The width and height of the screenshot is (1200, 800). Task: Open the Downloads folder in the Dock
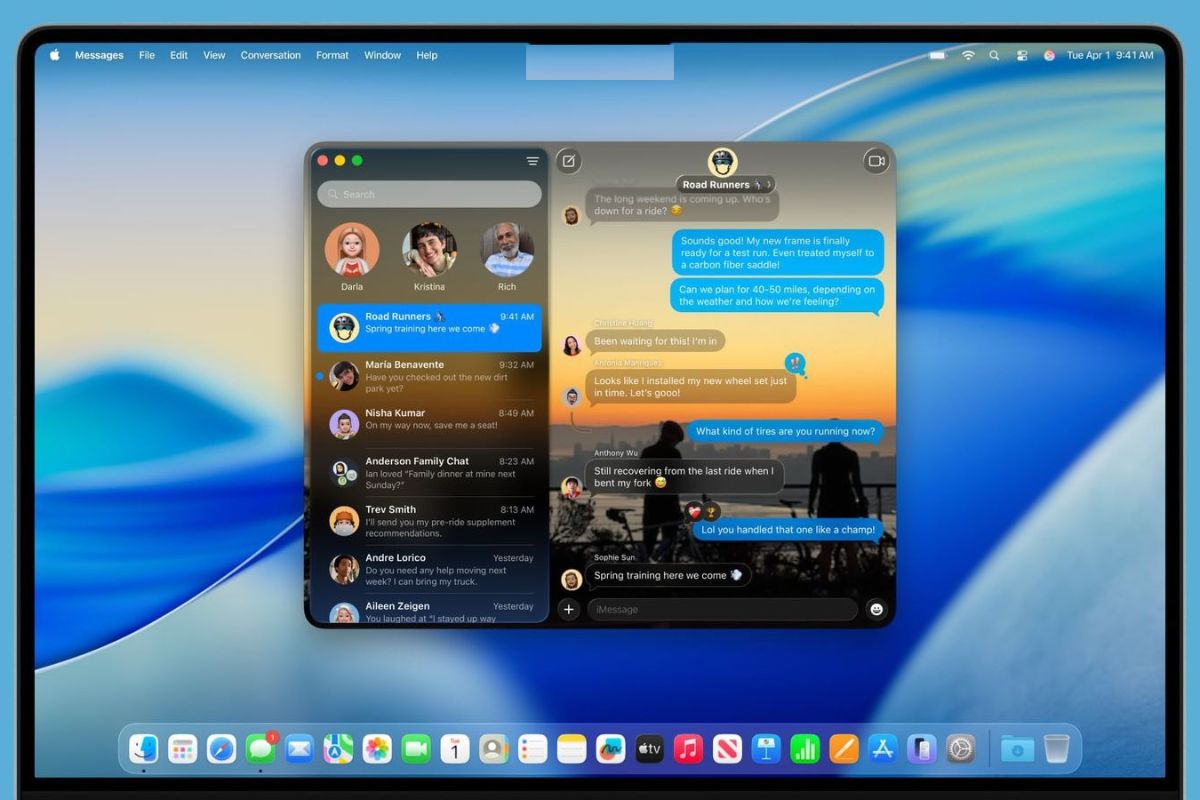(x=1018, y=748)
